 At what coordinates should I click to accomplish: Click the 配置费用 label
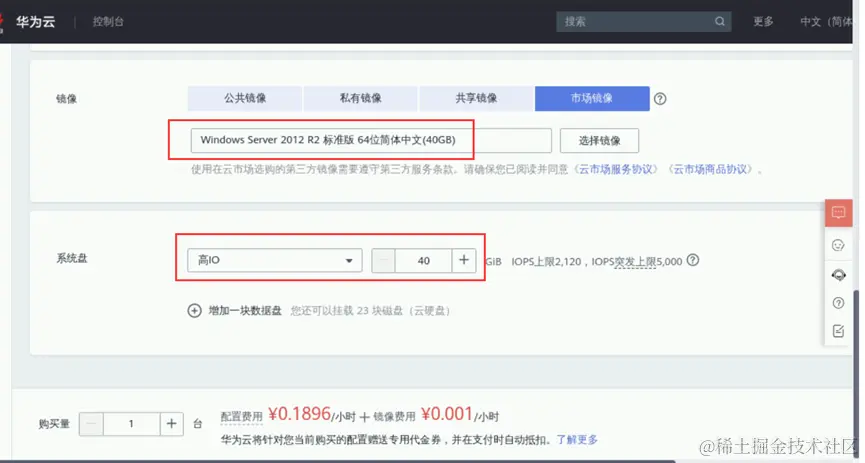point(242,417)
